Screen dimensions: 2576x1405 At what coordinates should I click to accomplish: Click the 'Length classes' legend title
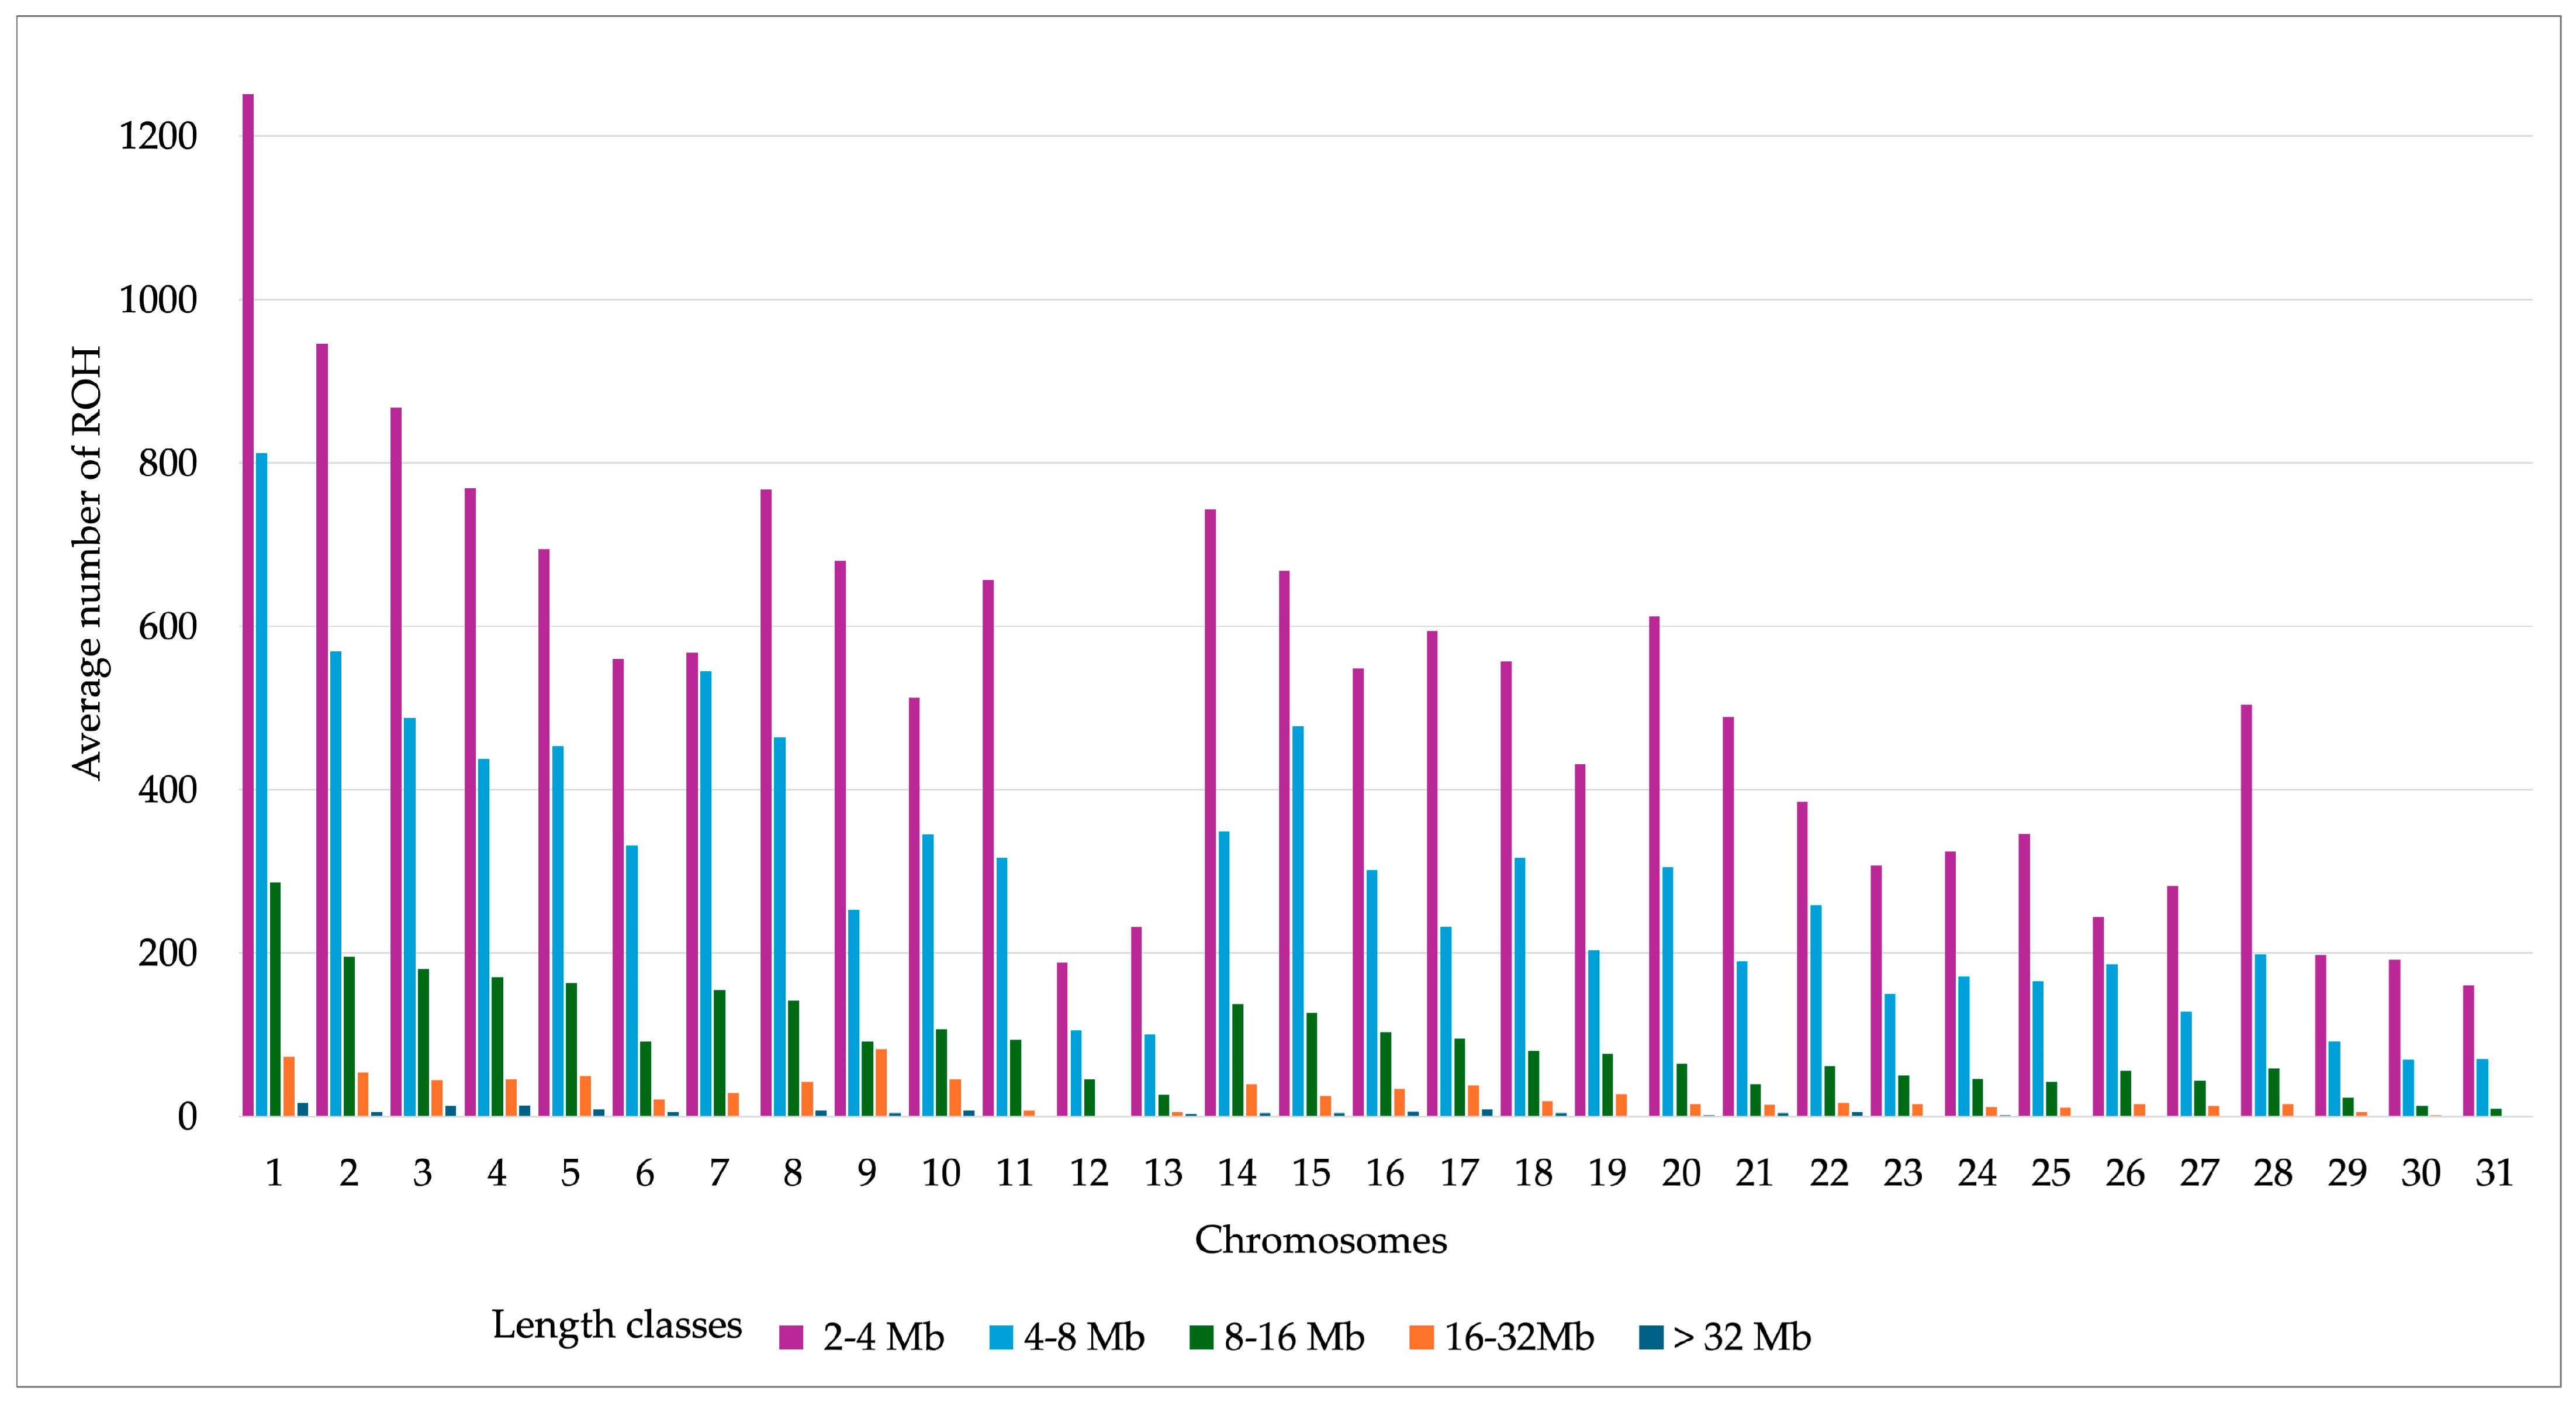point(616,1324)
